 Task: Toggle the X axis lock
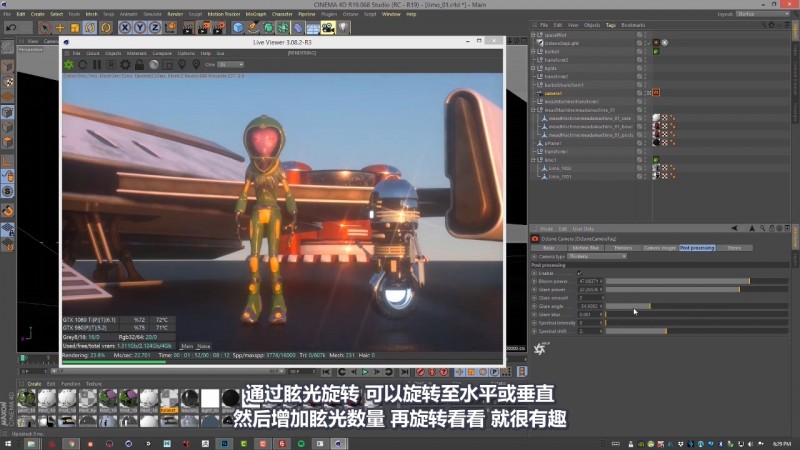click(x=124, y=28)
